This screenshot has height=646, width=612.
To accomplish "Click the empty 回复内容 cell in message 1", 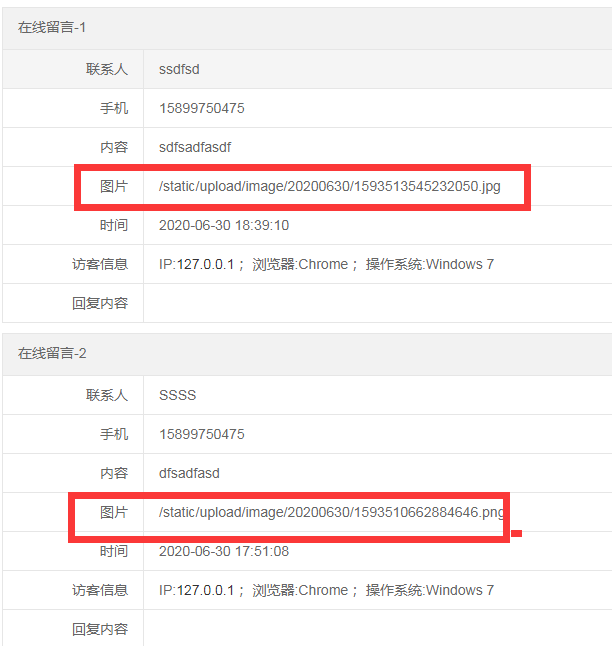I will (x=376, y=303).
